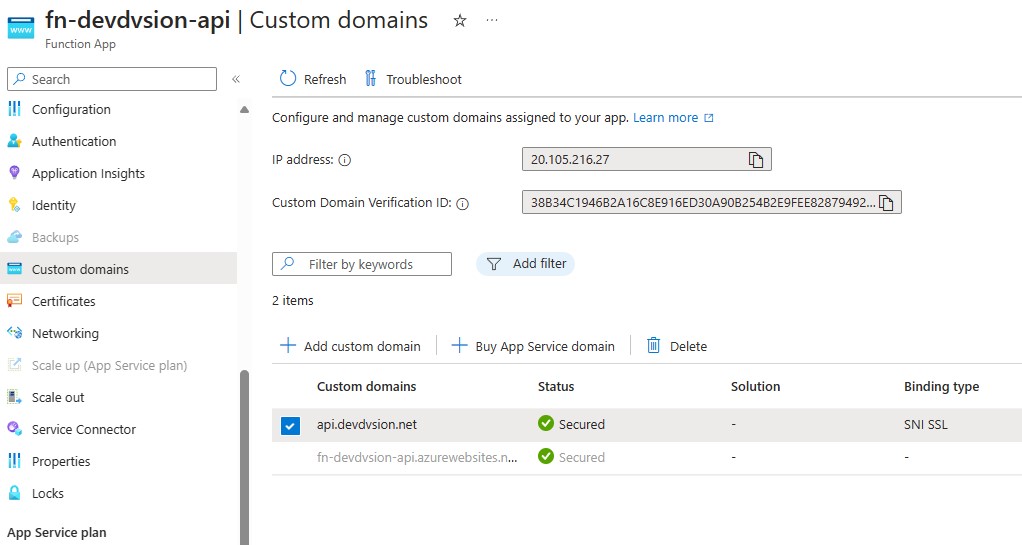Click Secured status for api.devdvsion.net
The width and height of the screenshot is (1022, 545).
572,424
